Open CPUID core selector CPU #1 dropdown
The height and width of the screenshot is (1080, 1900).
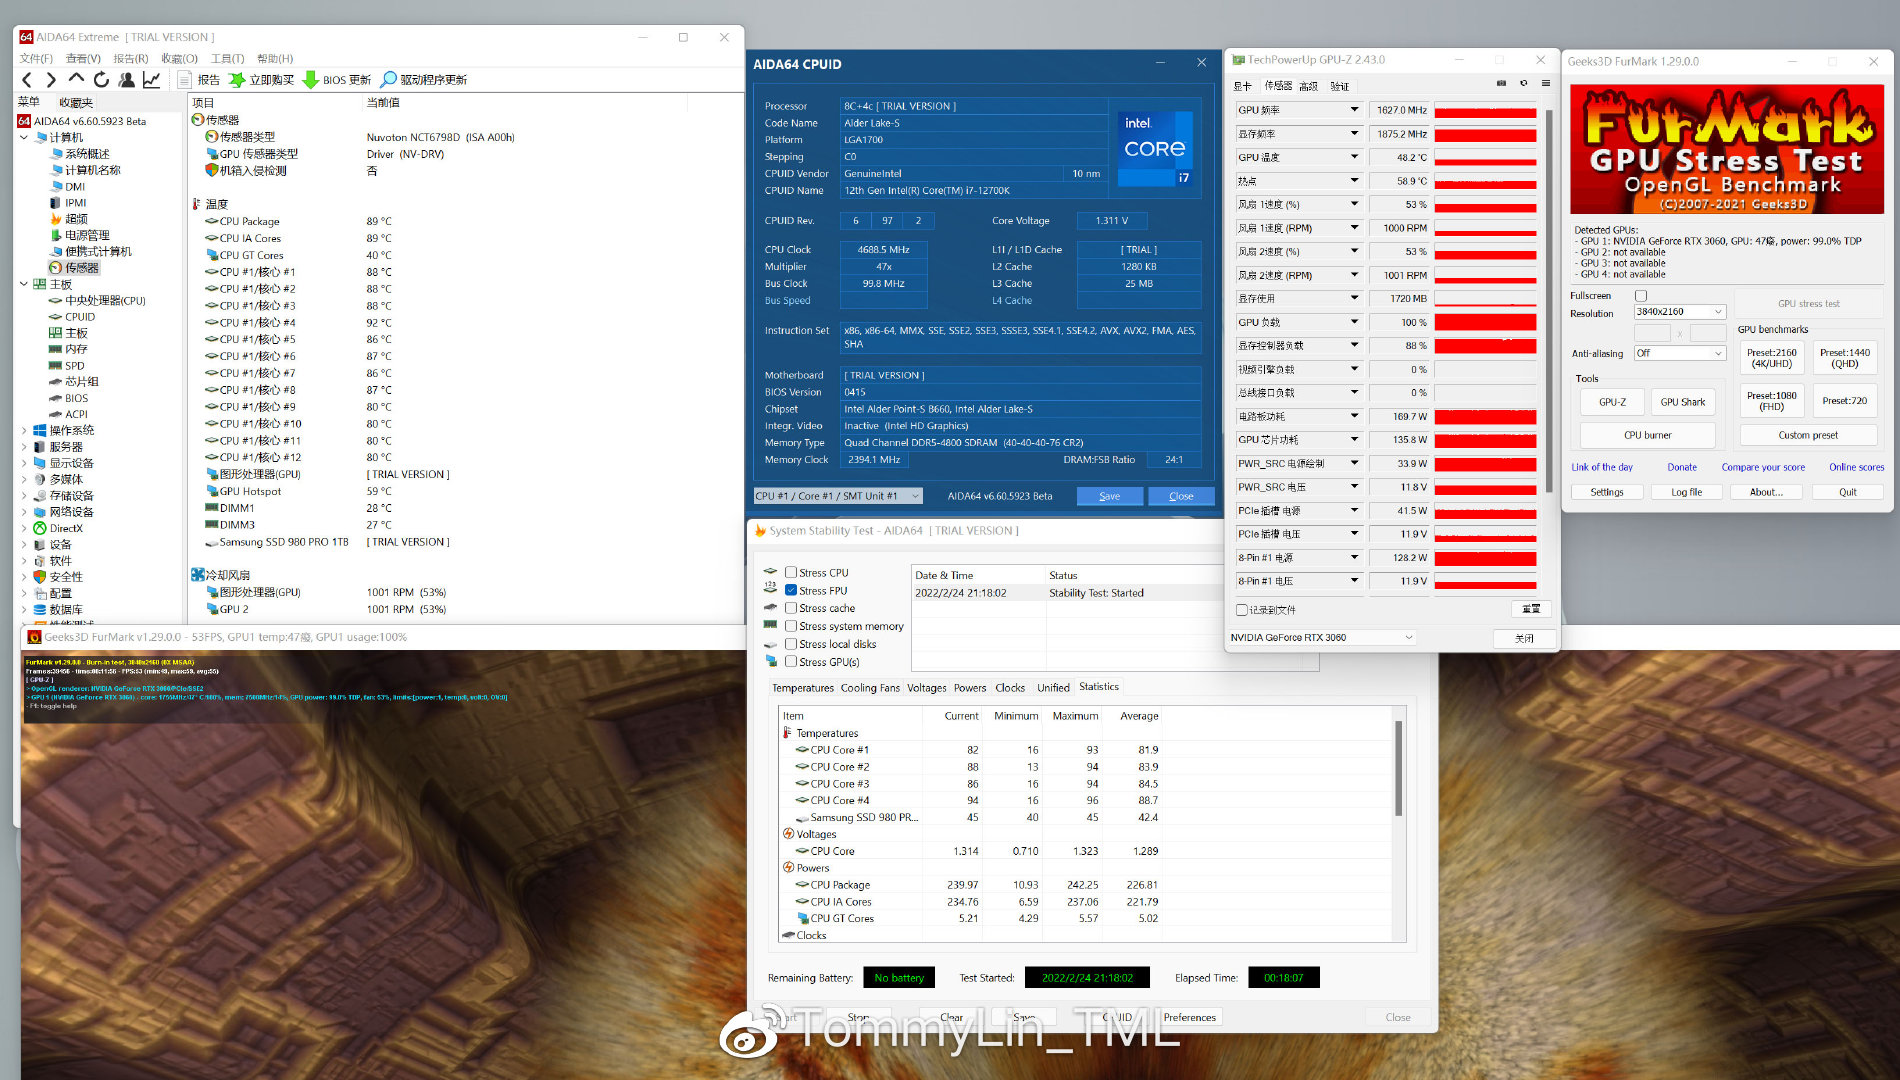click(837, 496)
